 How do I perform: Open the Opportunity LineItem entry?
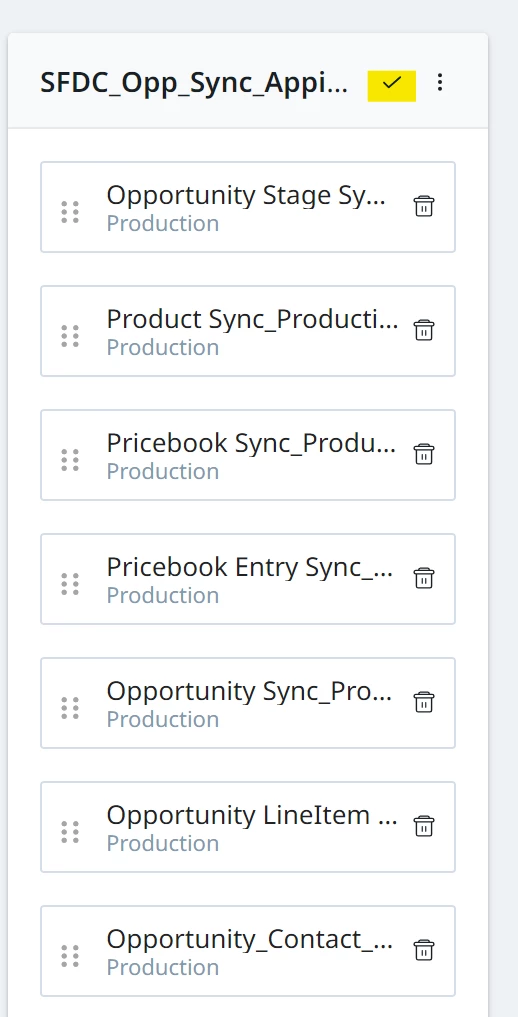[x=248, y=827]
